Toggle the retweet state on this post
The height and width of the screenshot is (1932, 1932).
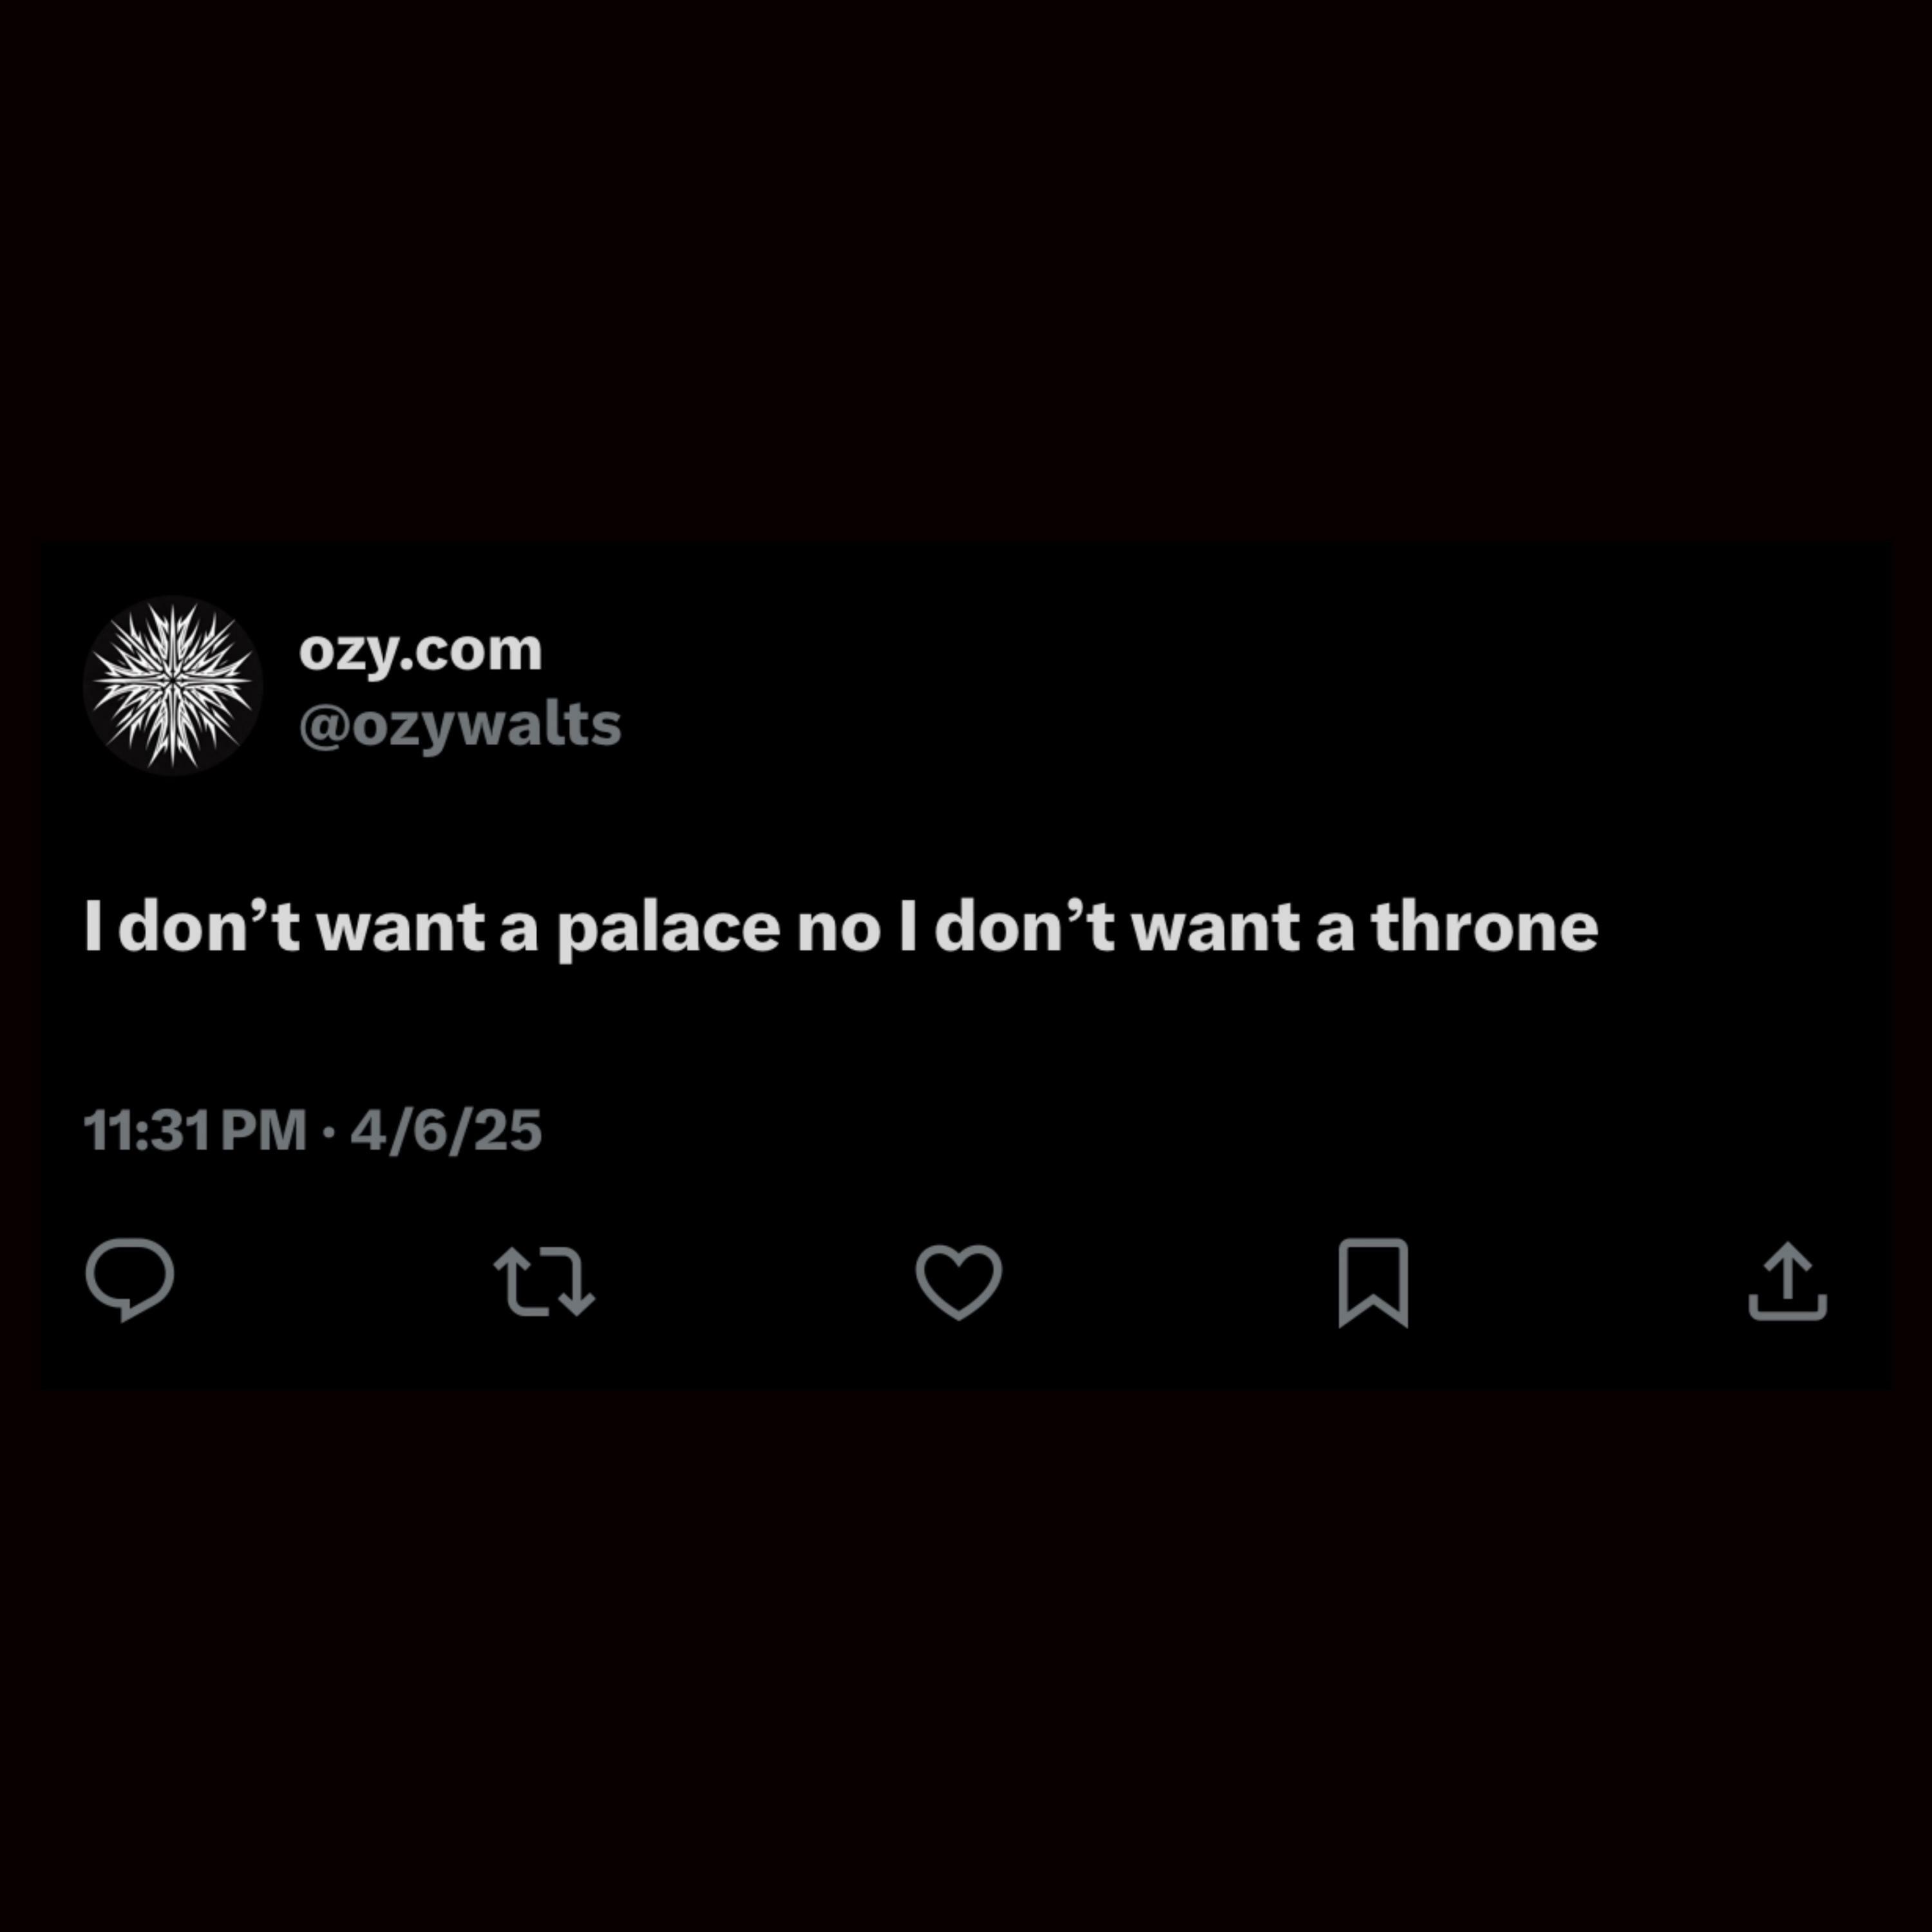(545, 1280)
